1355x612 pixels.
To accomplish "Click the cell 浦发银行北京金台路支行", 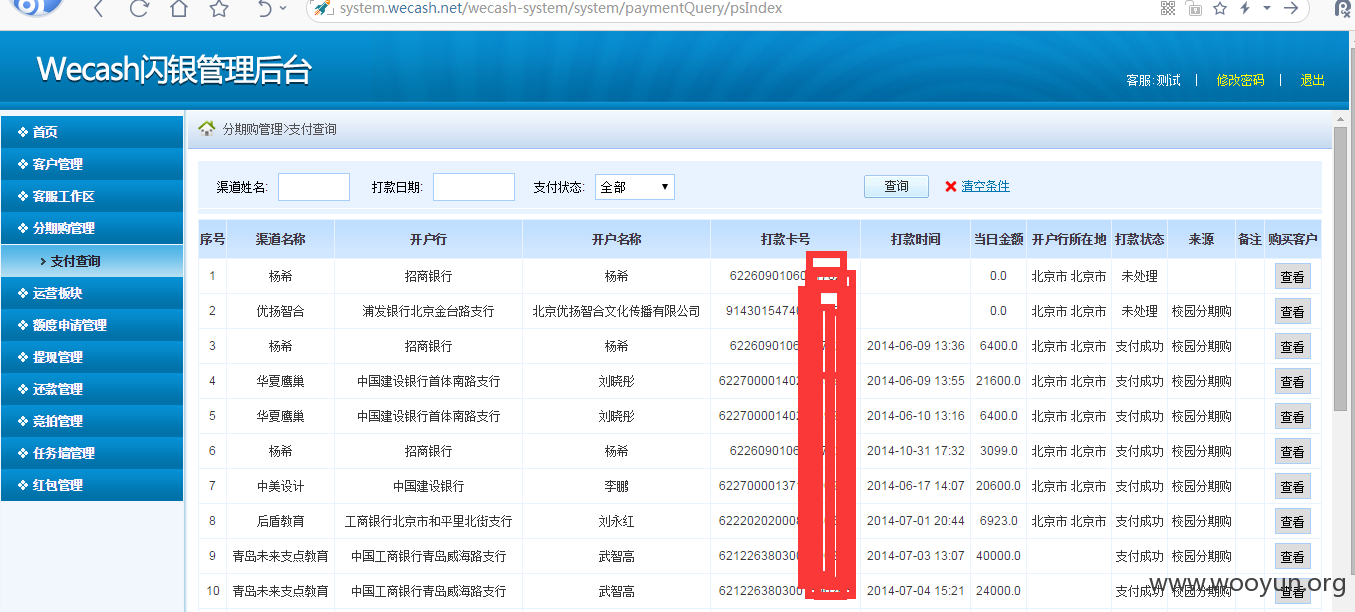I will tap(428, 311).
